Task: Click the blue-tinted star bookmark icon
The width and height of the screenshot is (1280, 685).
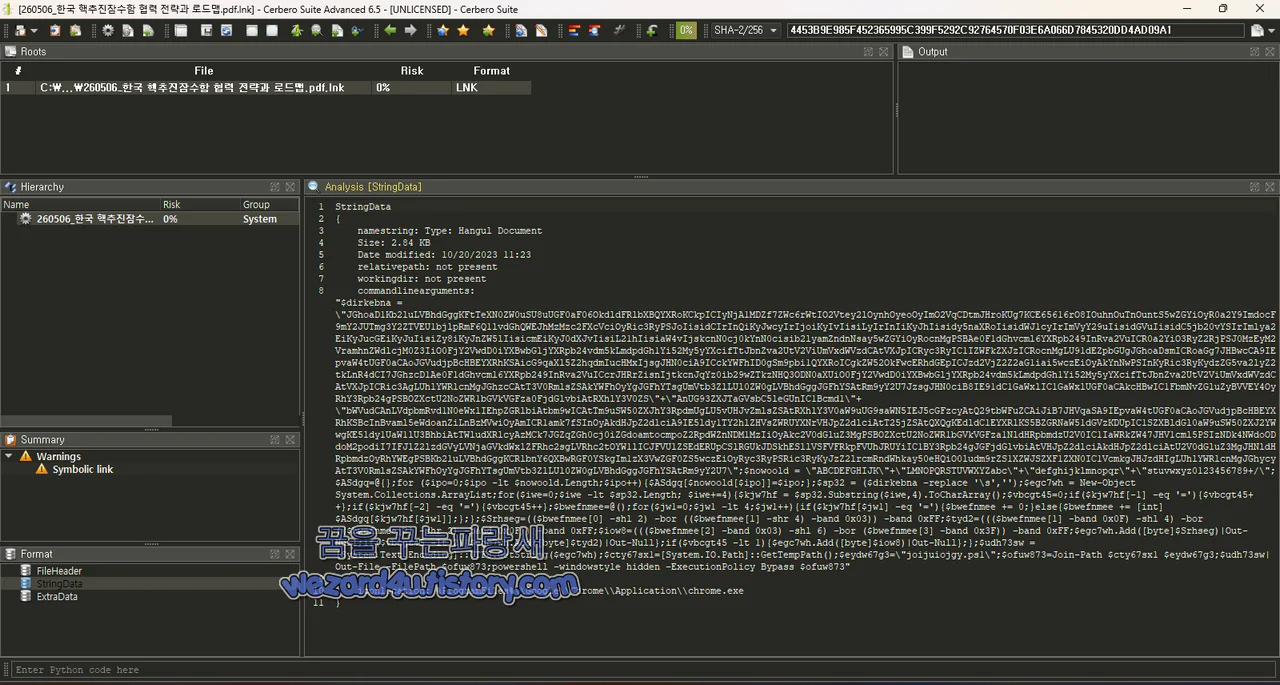Action: tap(443, 30)
